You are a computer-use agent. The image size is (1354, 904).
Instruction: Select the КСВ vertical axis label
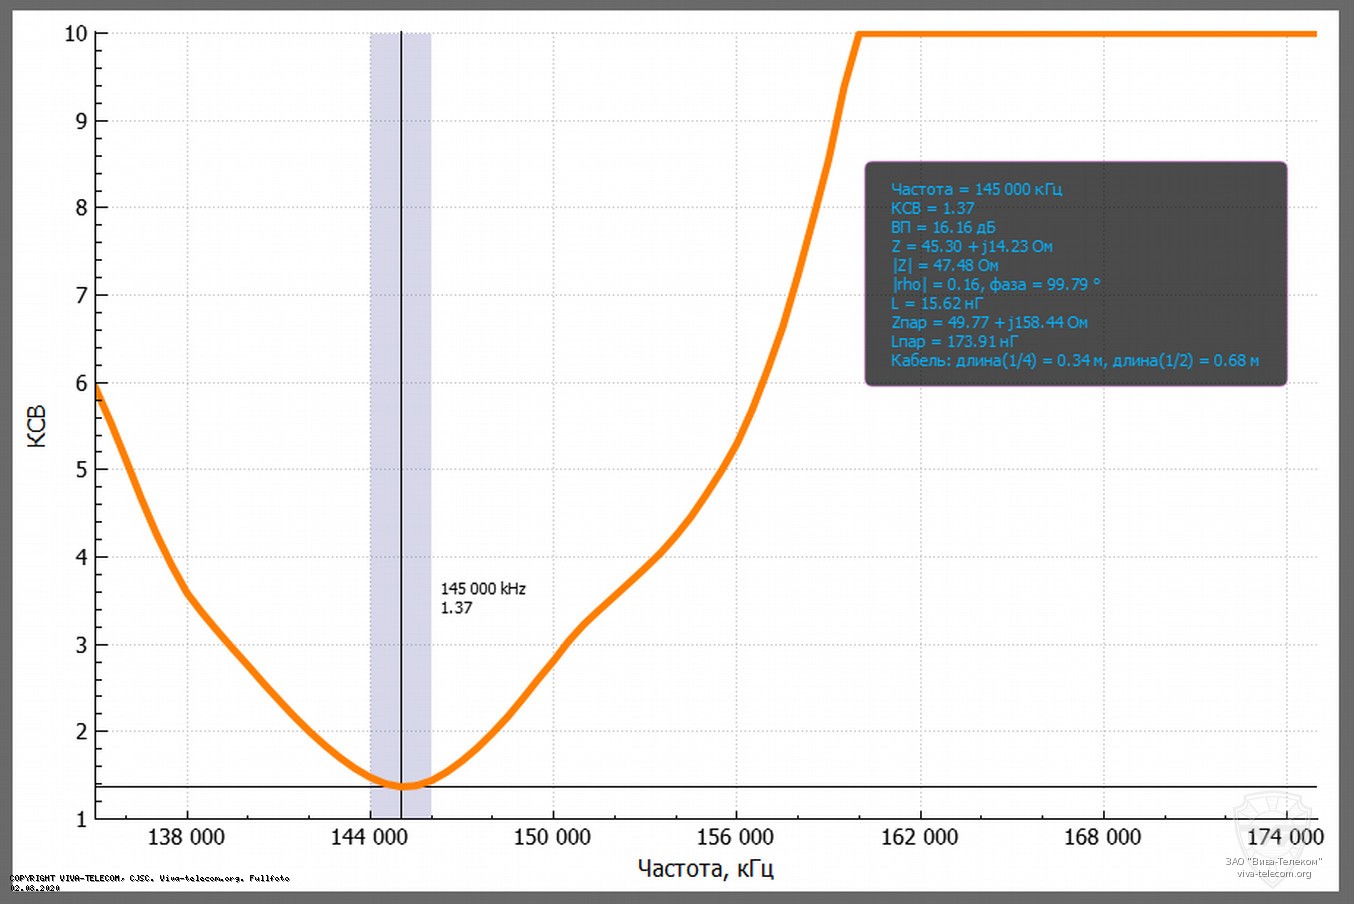pyautogui.click(x=38, y=424)
